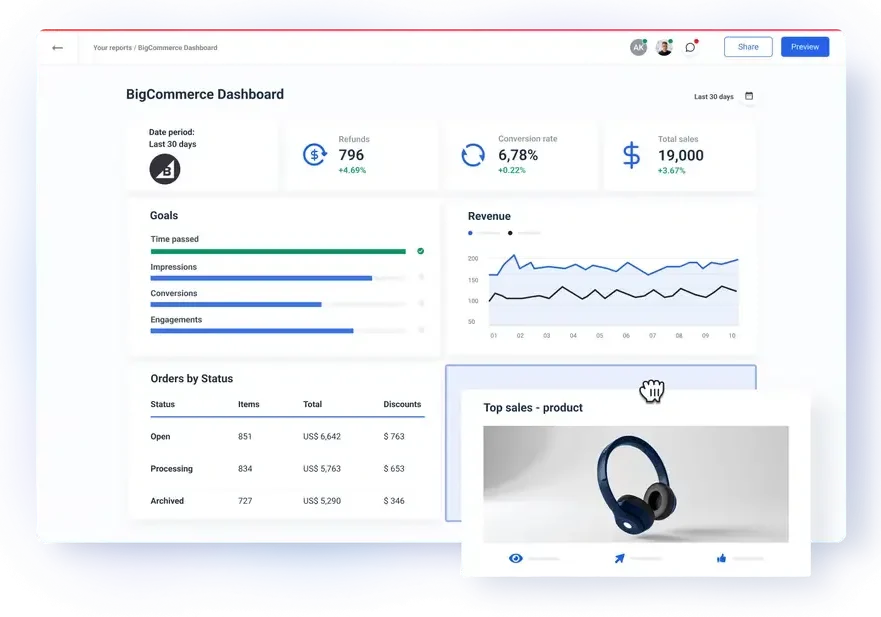Click the Goals heading
This screenshot has width=881, height=617.
pos(164,215)
